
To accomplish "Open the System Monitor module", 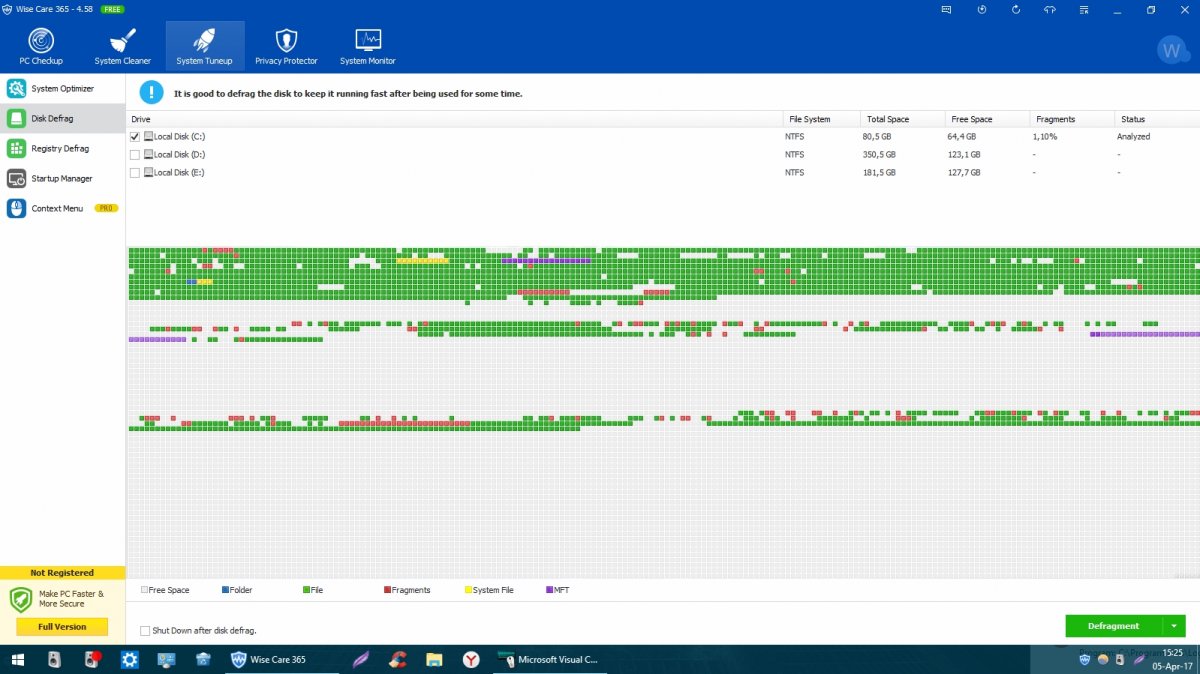I will [x=367, y=46].
